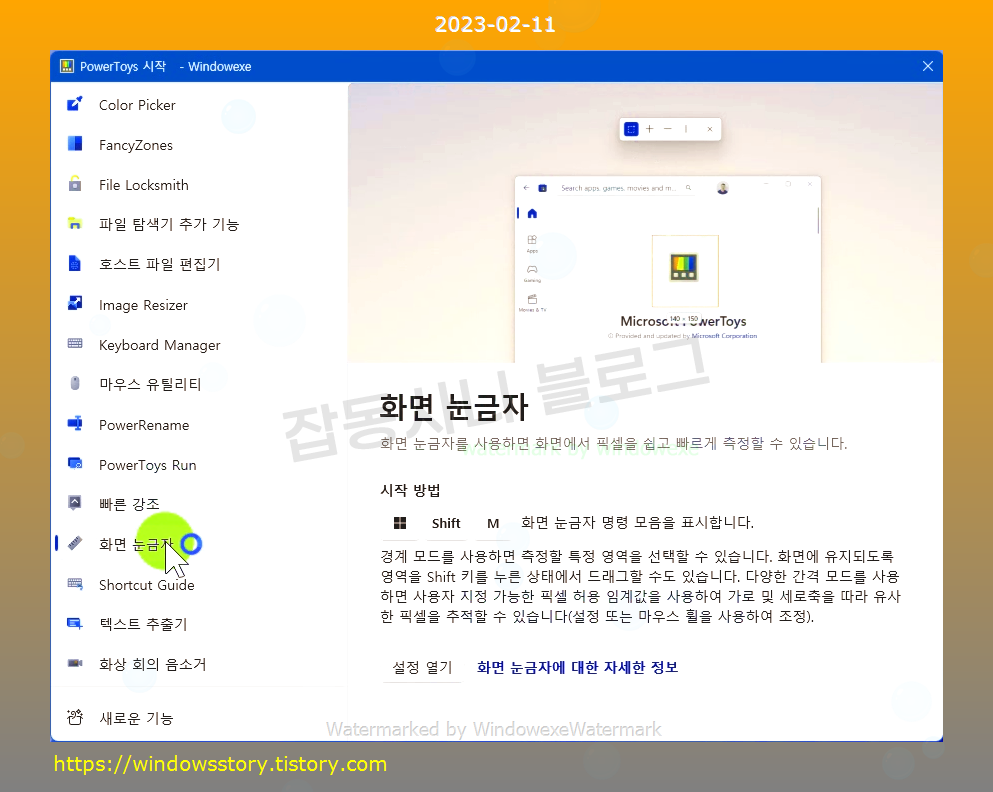
Task: Click the 마우스 유틸리티 mouse icon
Action: point(75,383)
